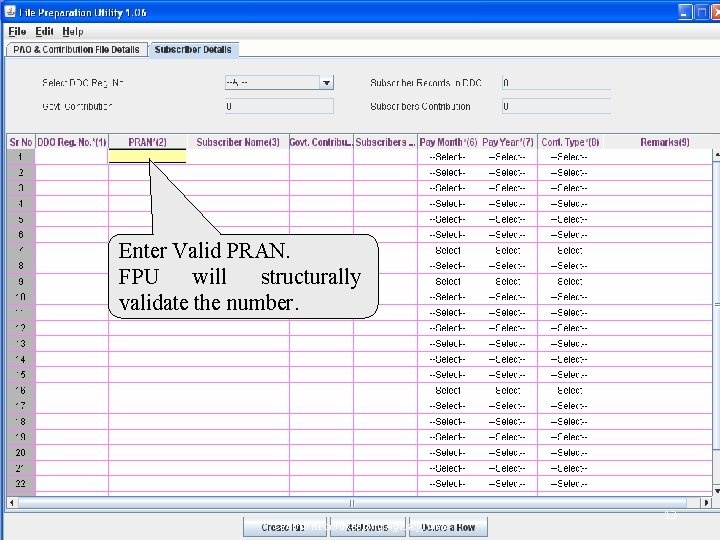The width and height of the screenshot is (720, 540).
Task: Switch to PAO & Contribution File Details tab
Action: point(76,50)
